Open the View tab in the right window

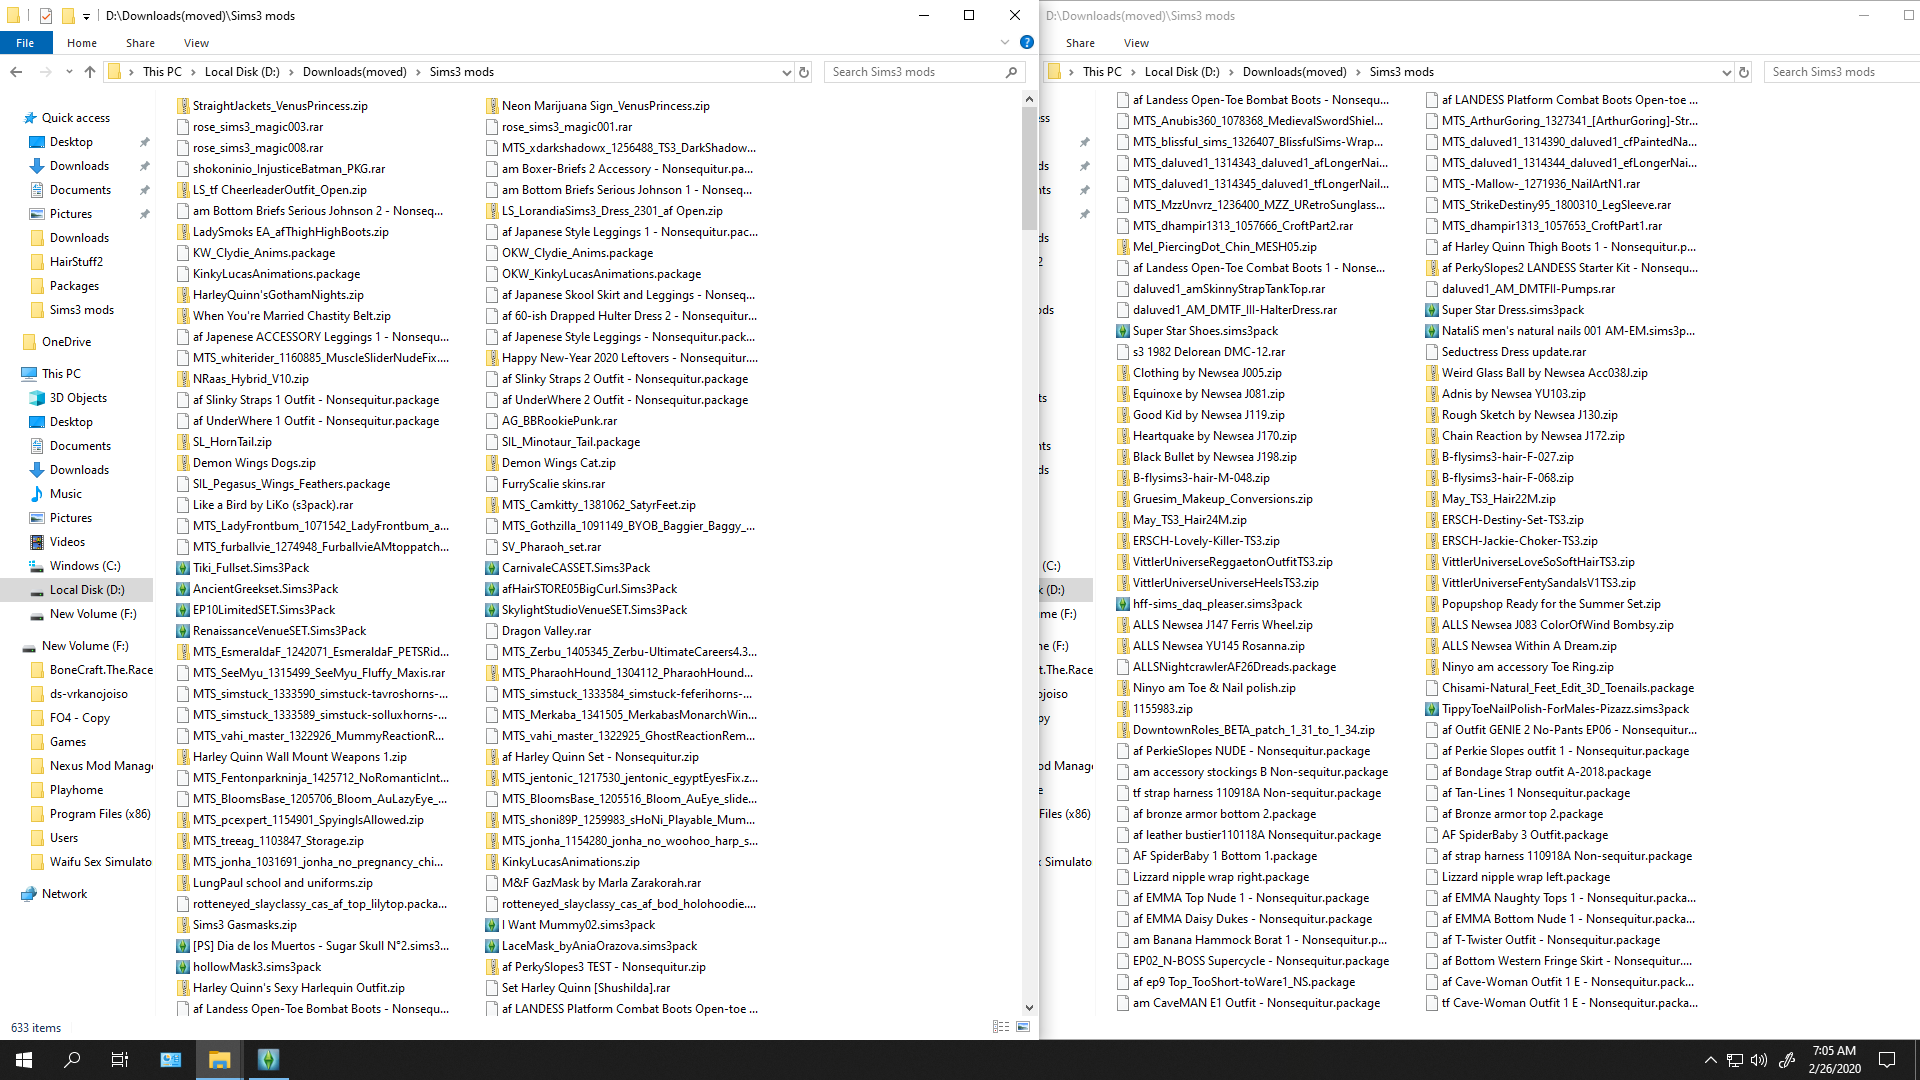1136,43
